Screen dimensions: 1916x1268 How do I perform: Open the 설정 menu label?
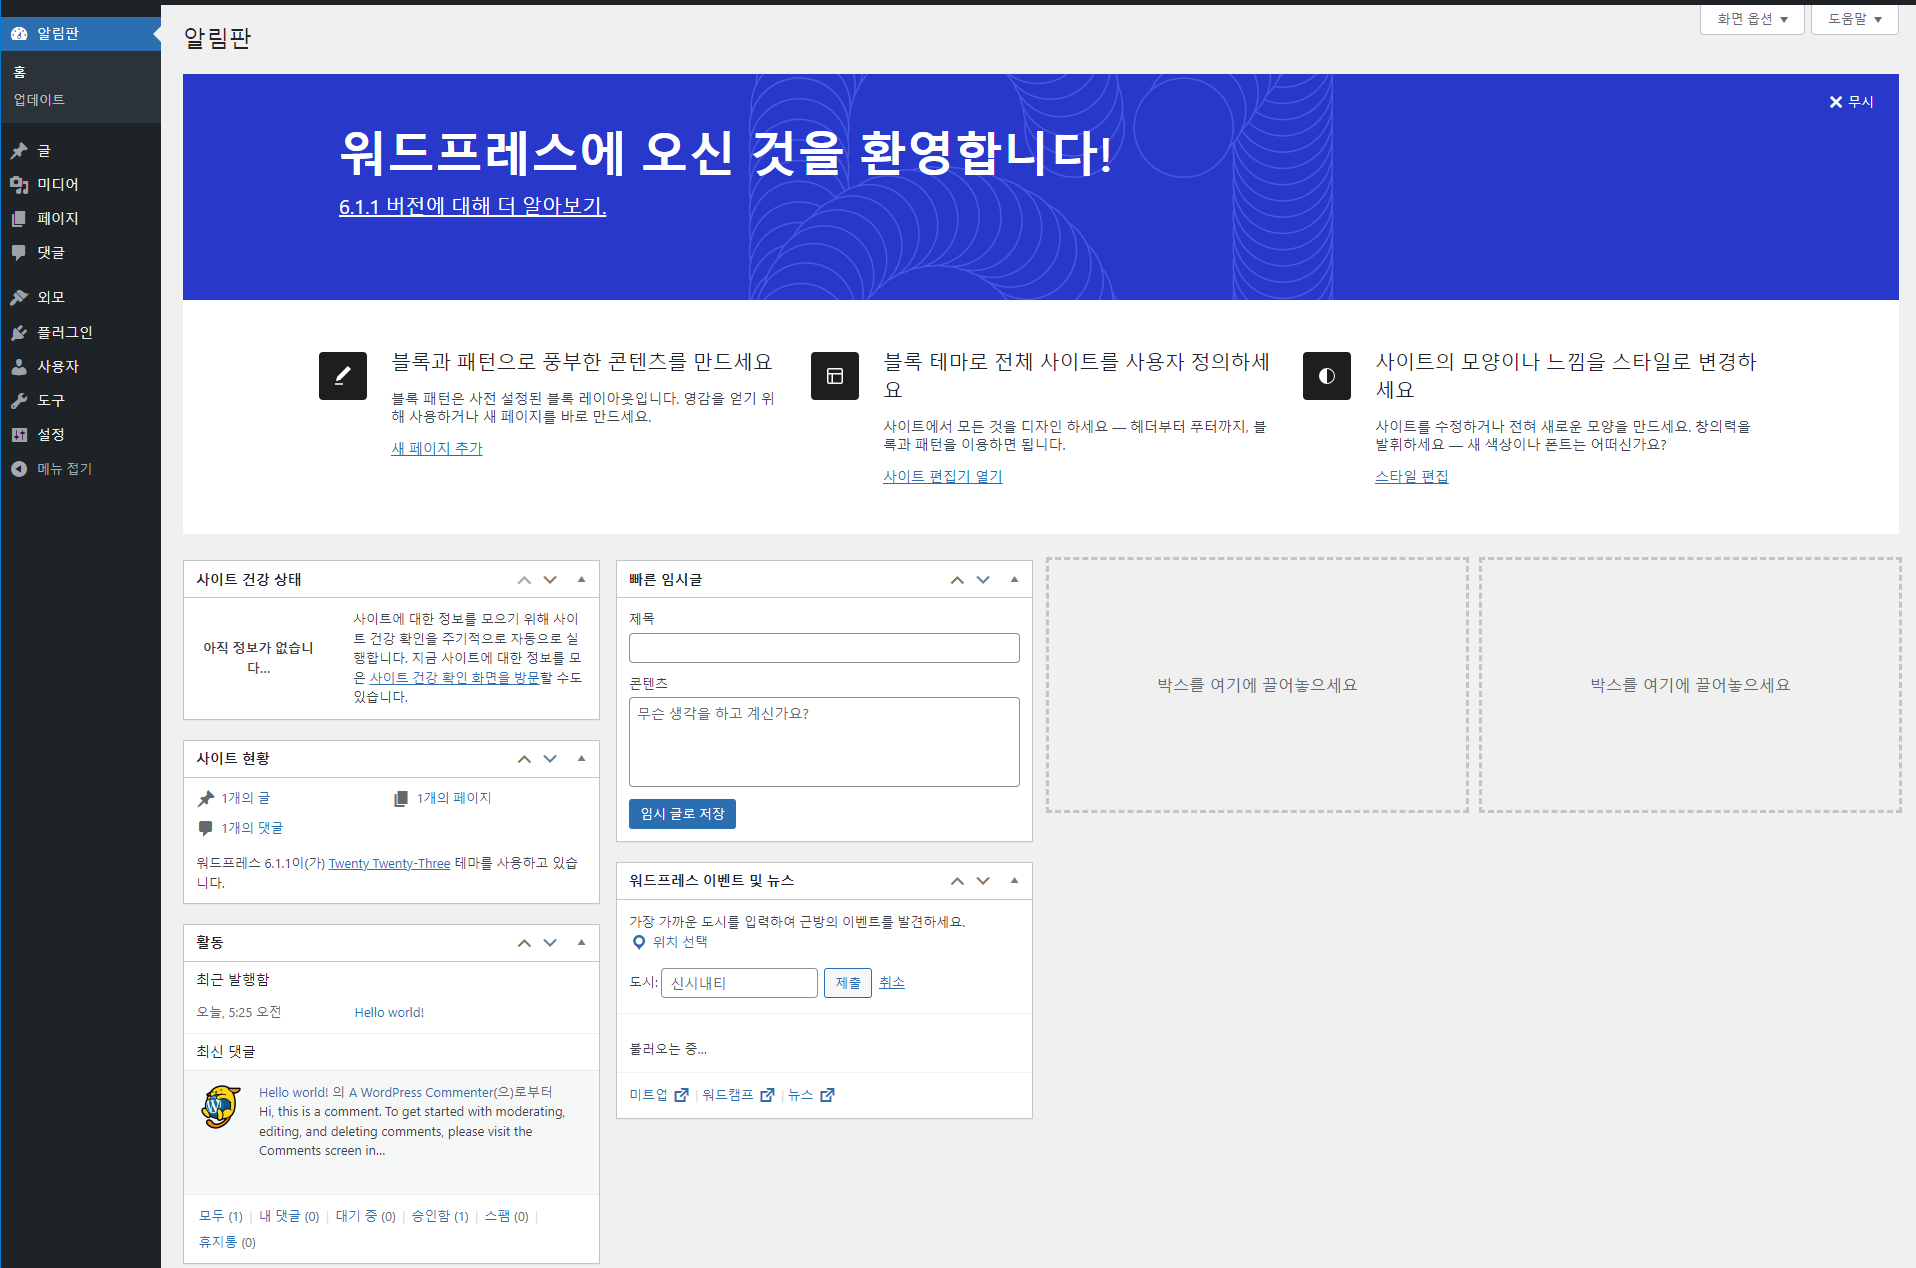tap(51, 435)
